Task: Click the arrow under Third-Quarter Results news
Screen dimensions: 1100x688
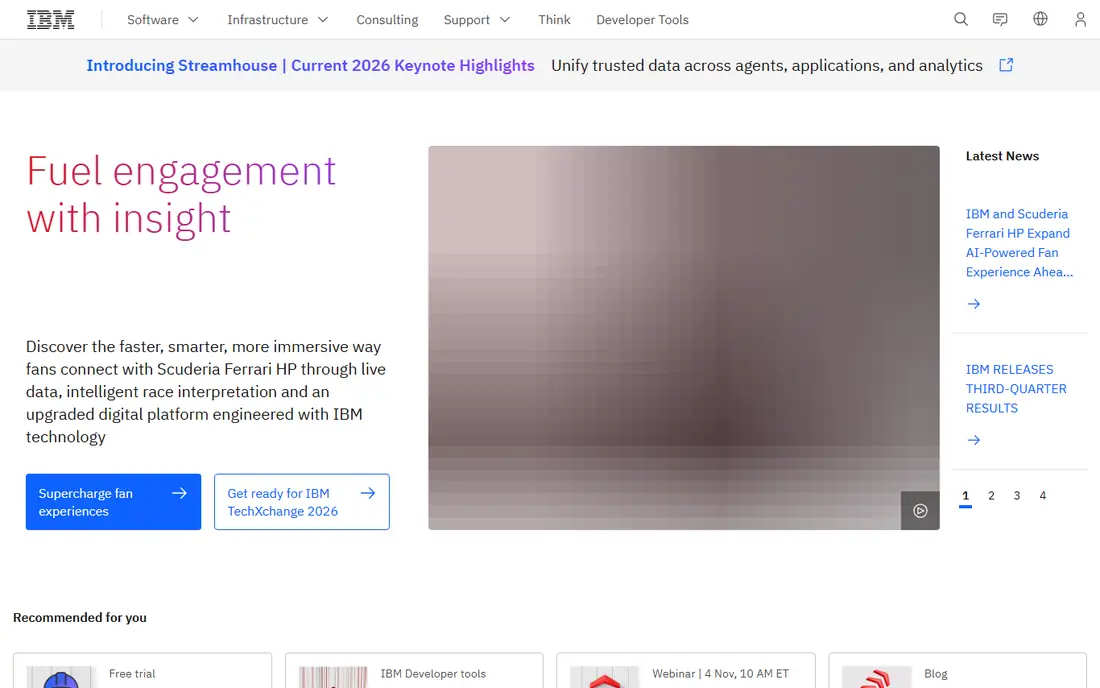Action: pos(974,440)
